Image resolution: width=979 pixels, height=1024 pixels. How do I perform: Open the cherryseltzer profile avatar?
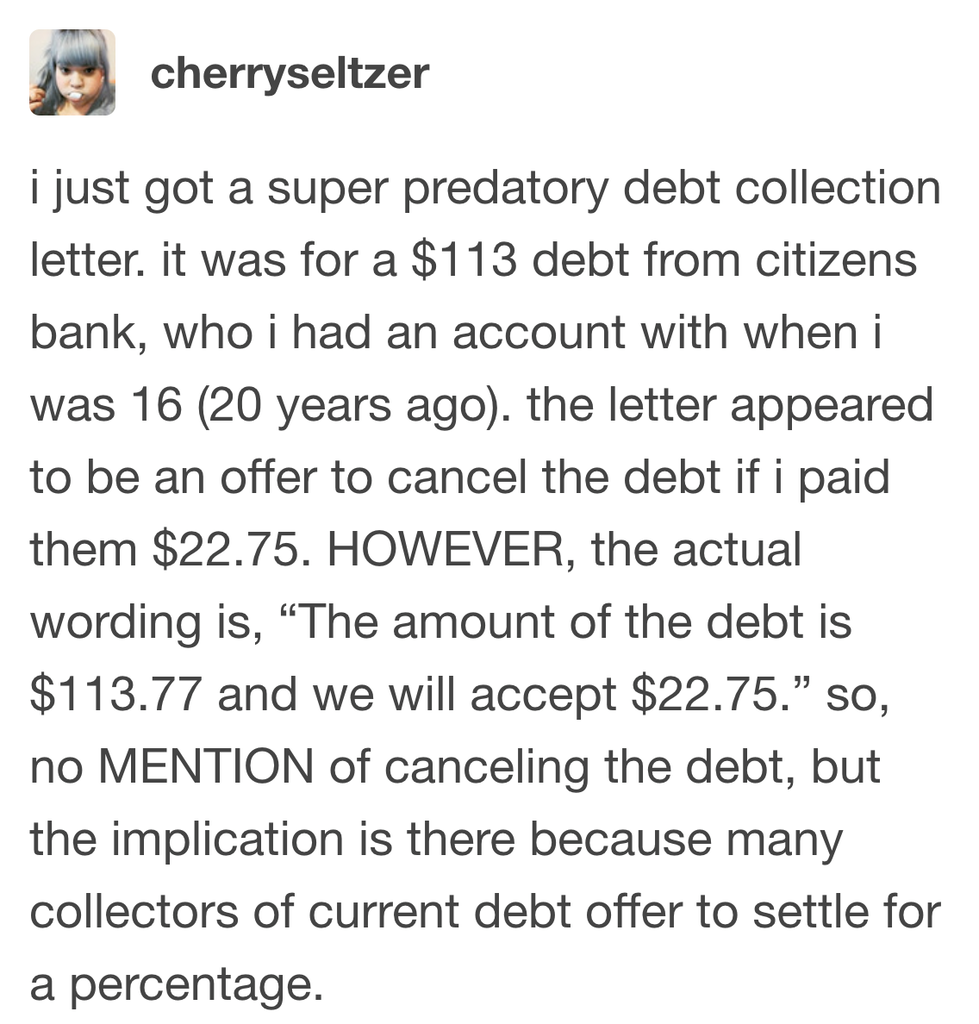[72, 72]
